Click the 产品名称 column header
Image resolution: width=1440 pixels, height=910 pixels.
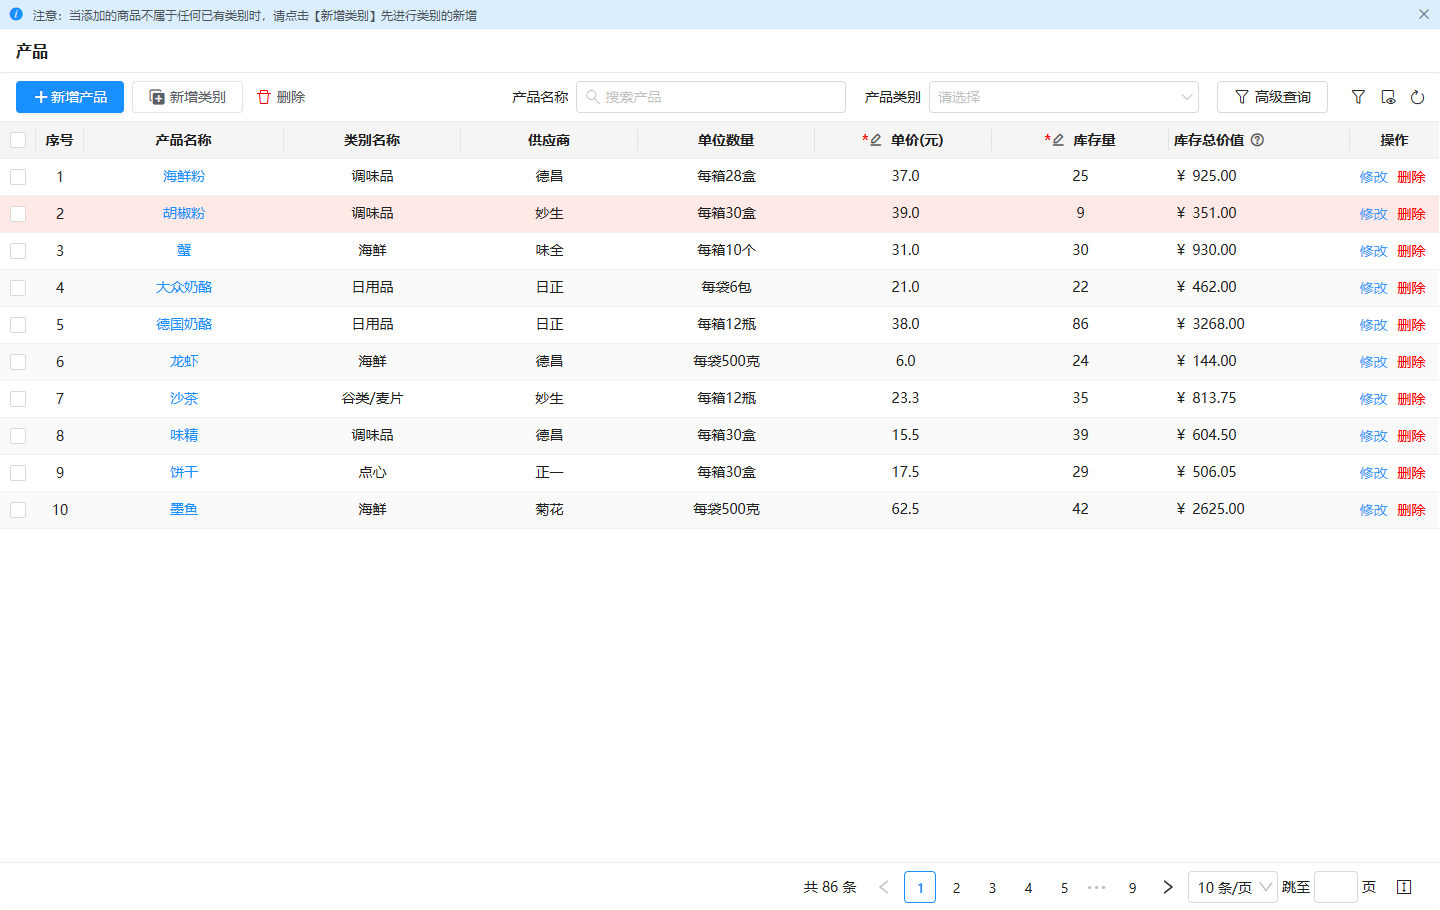click(x=183, y=140)
